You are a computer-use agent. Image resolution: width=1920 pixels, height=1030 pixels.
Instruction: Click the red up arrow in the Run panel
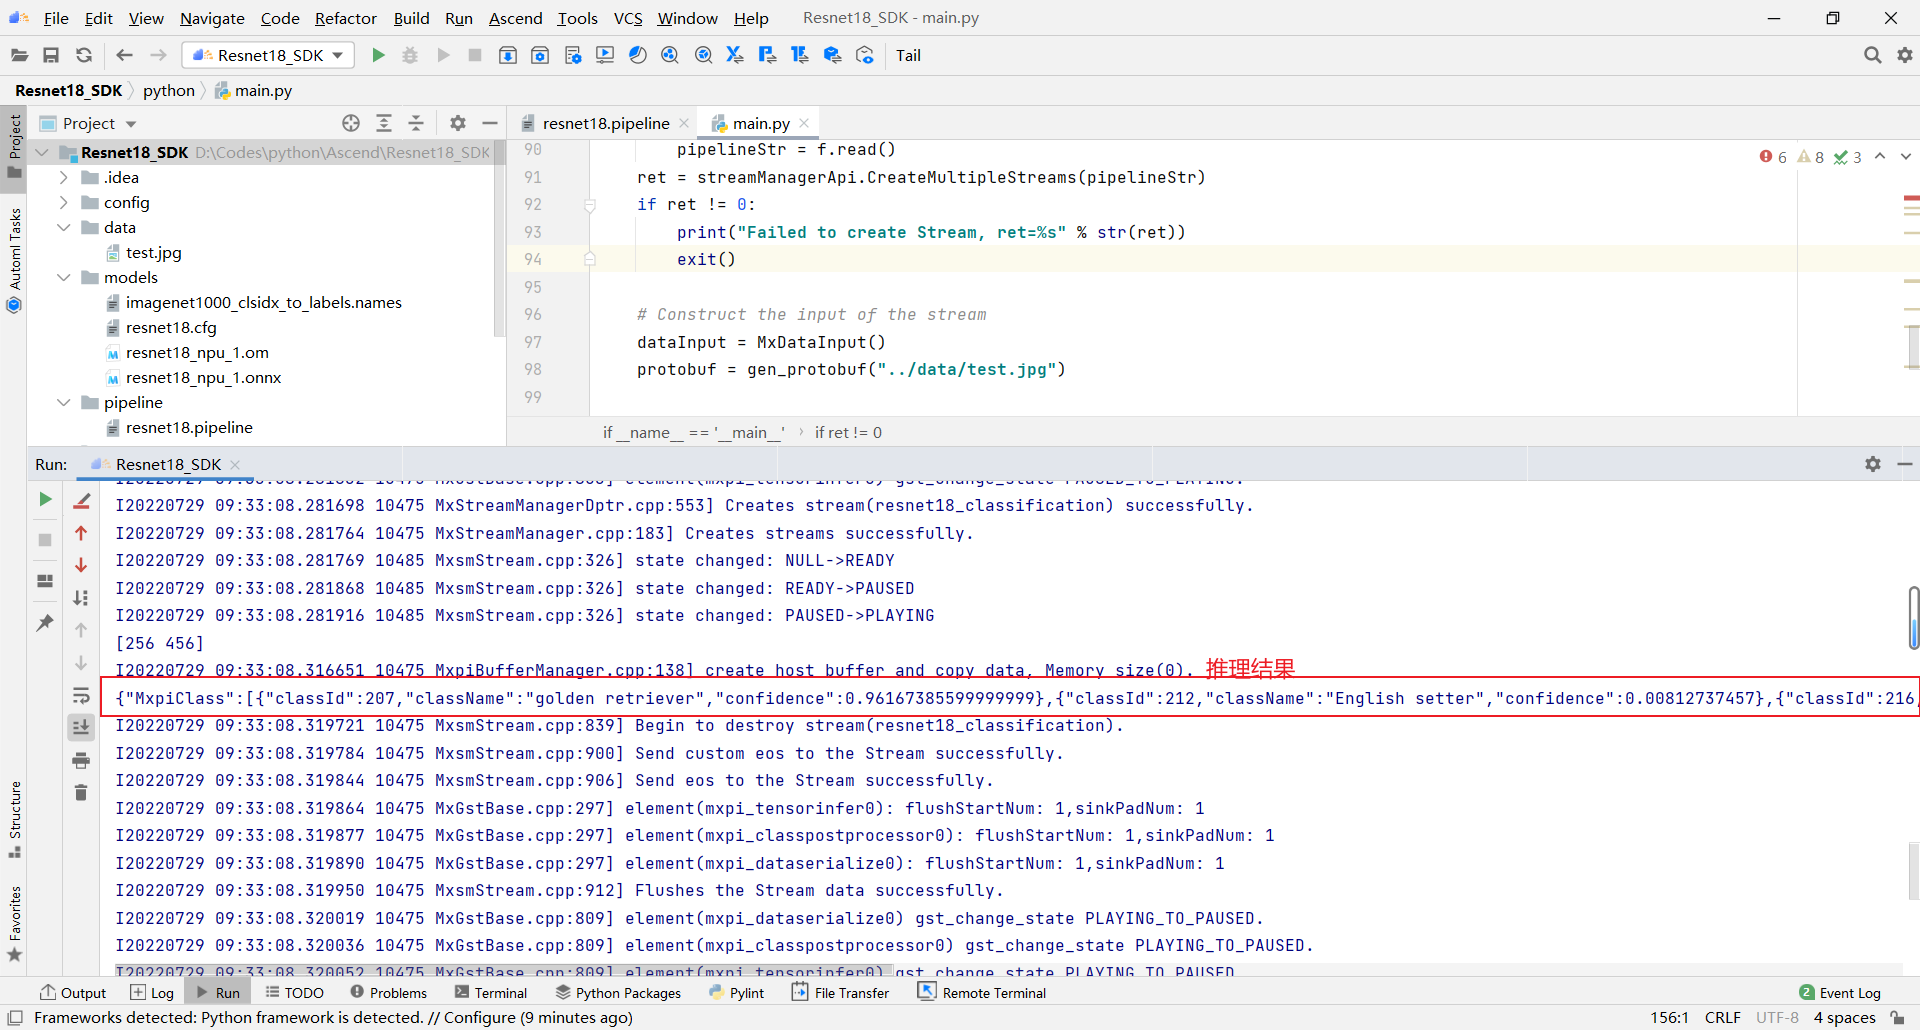(81, 533)
